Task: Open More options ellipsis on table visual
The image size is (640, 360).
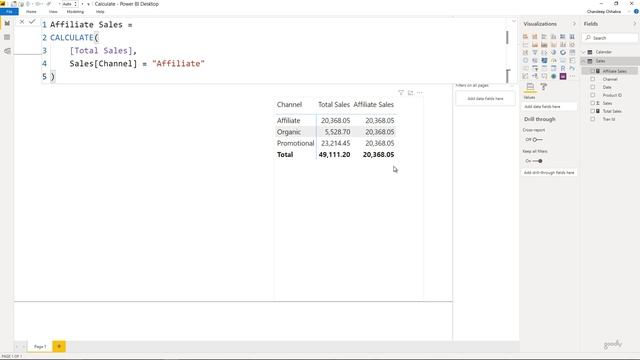Action: (x=420, y=93)
